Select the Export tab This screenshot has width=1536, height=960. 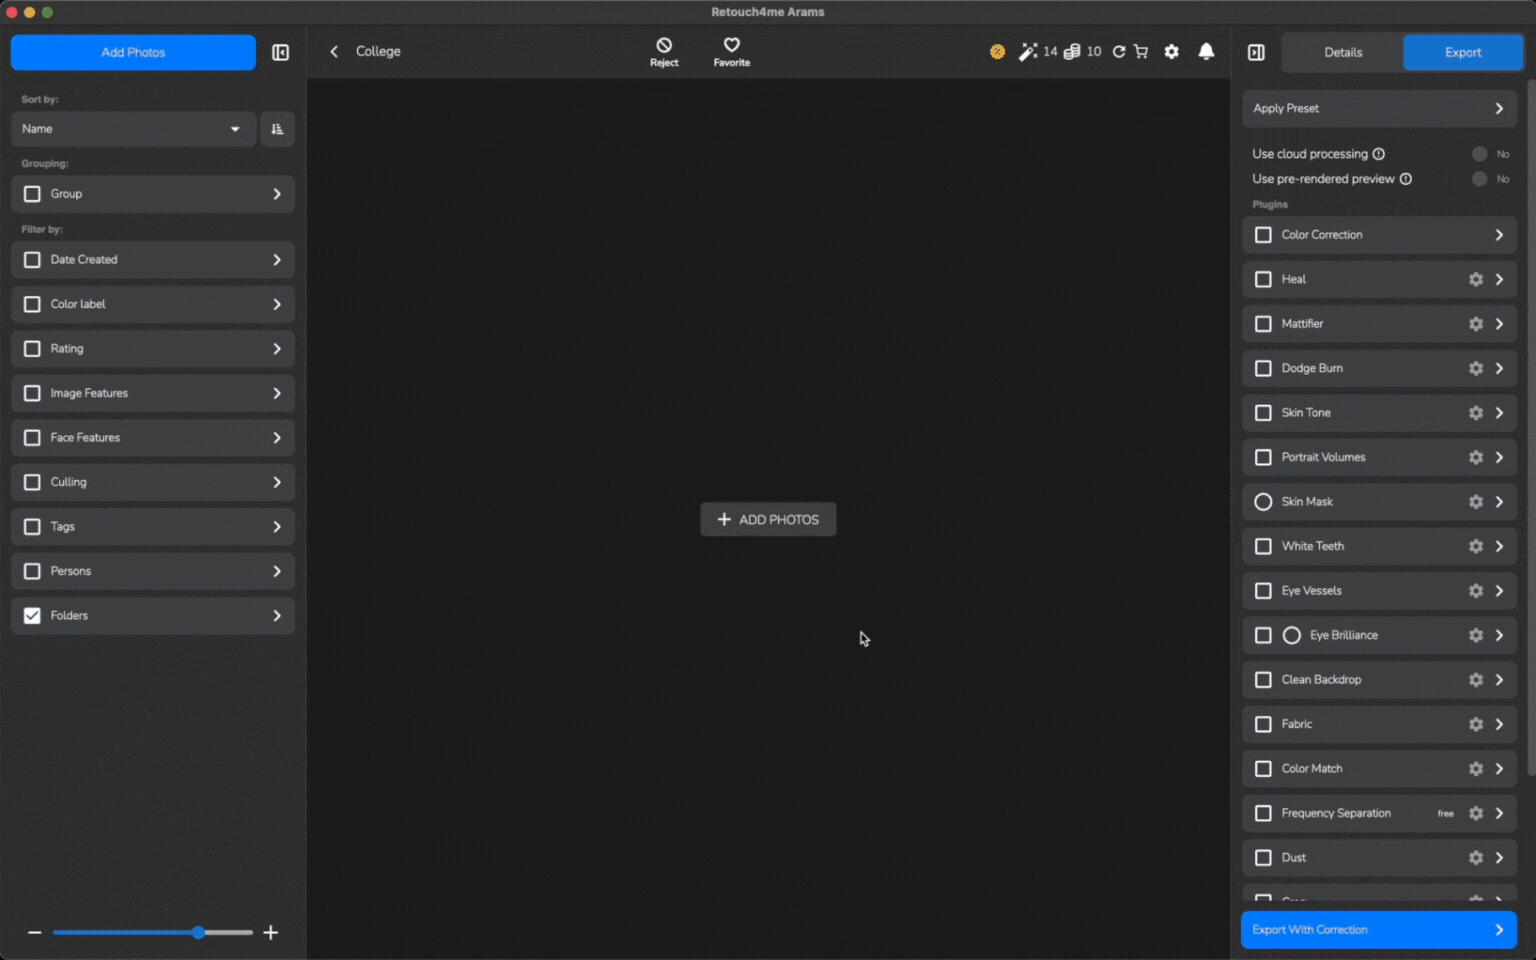(1462, 52)
